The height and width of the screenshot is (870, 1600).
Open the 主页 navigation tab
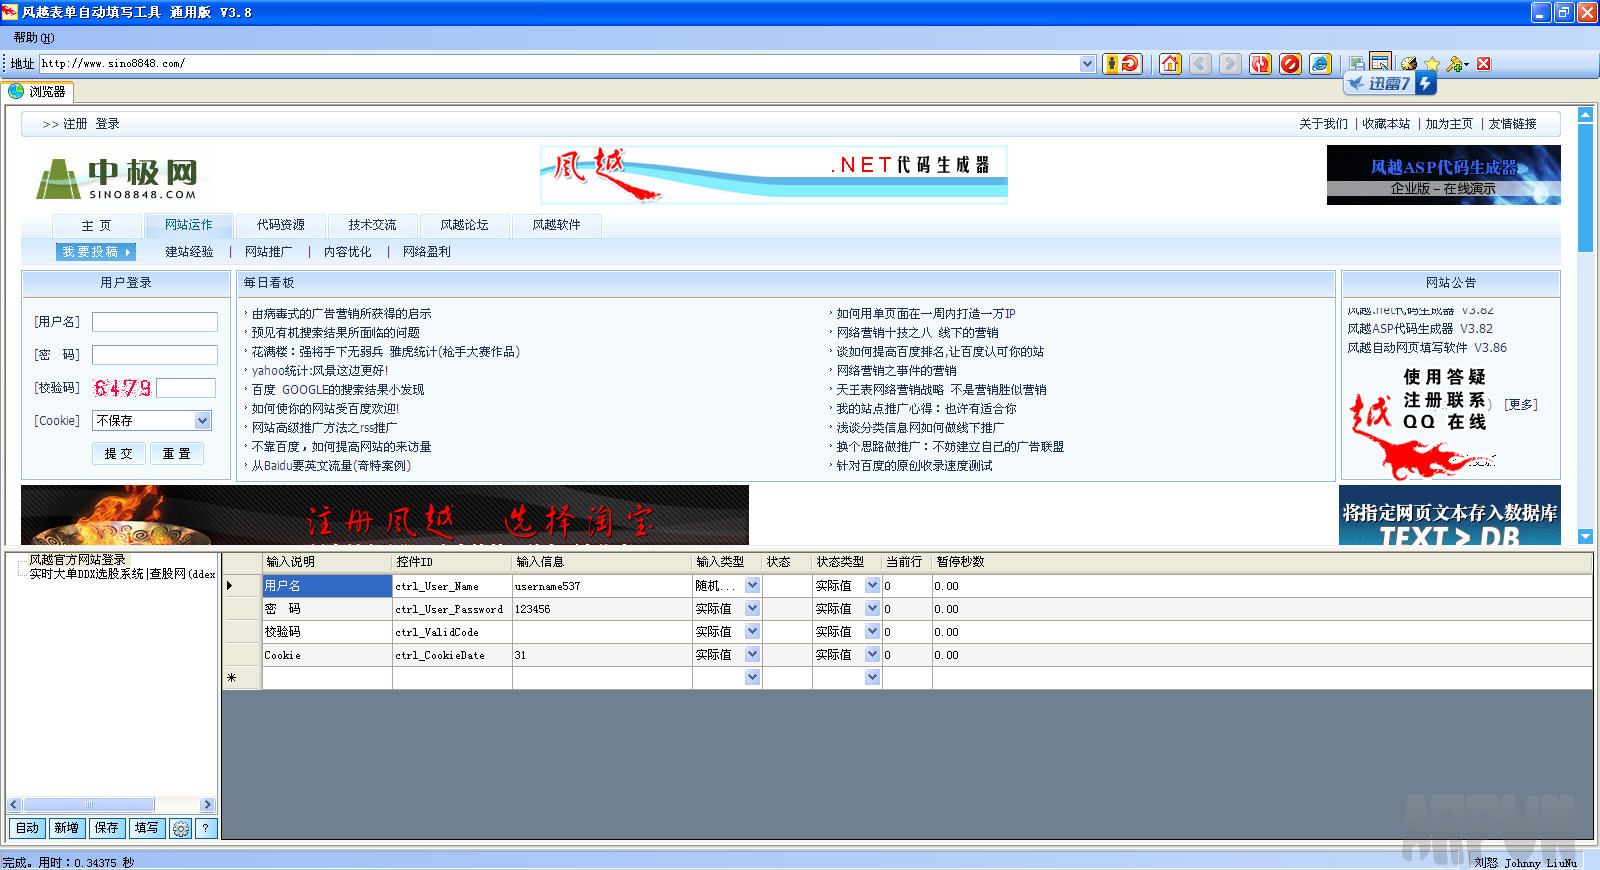[96, 225]
